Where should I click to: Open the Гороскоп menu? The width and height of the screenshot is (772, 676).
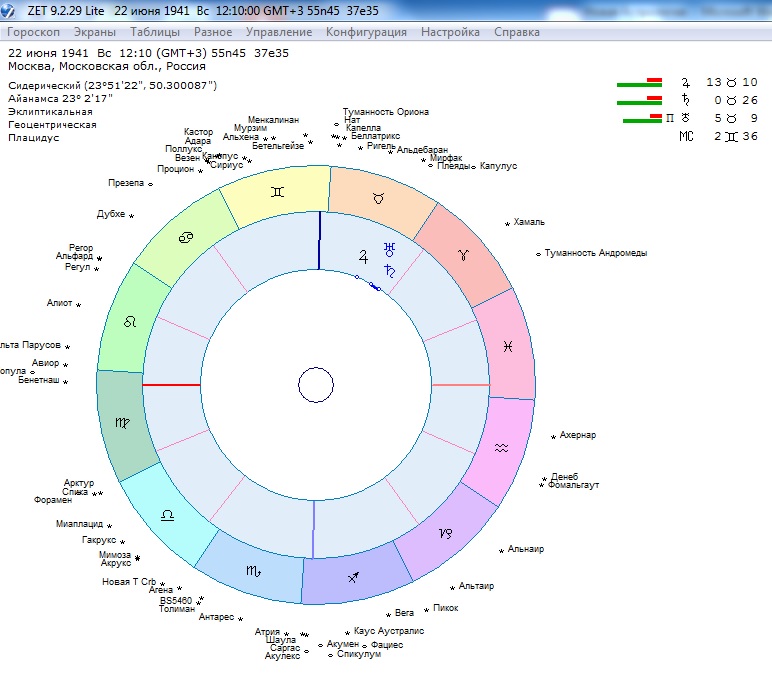click(x=34, y=32)
